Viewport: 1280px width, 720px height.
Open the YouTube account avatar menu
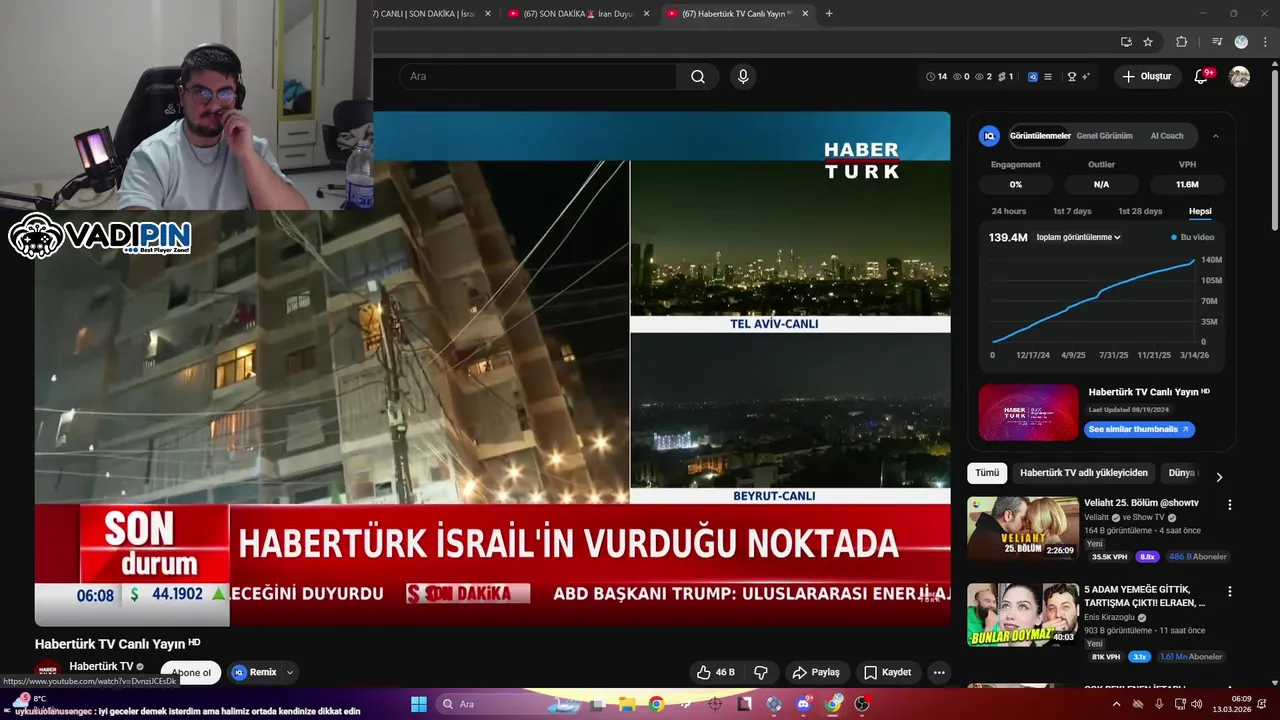[x=1239, y=76]
